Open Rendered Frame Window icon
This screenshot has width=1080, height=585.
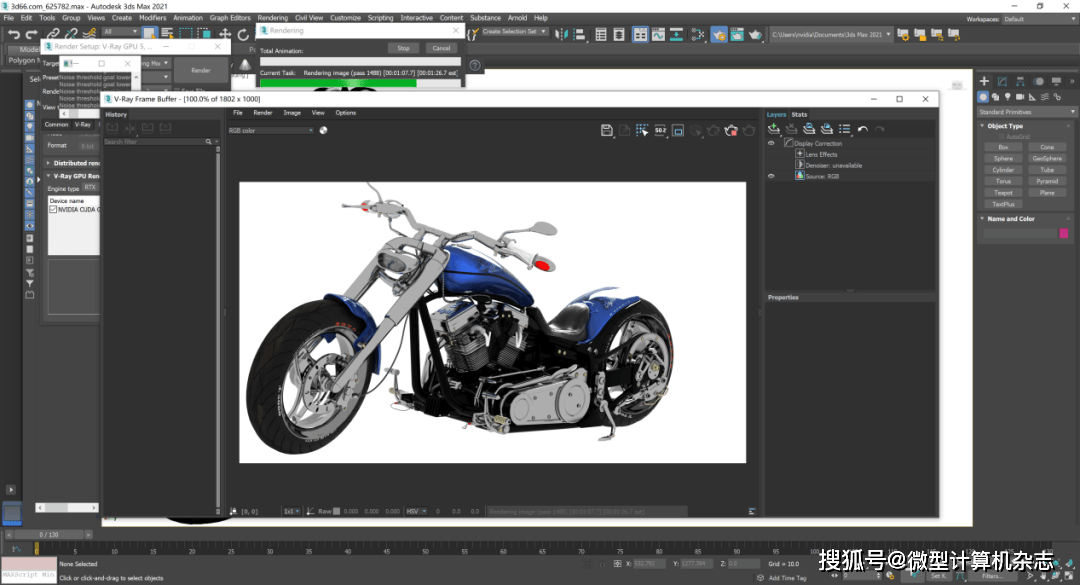coord(737,34)
